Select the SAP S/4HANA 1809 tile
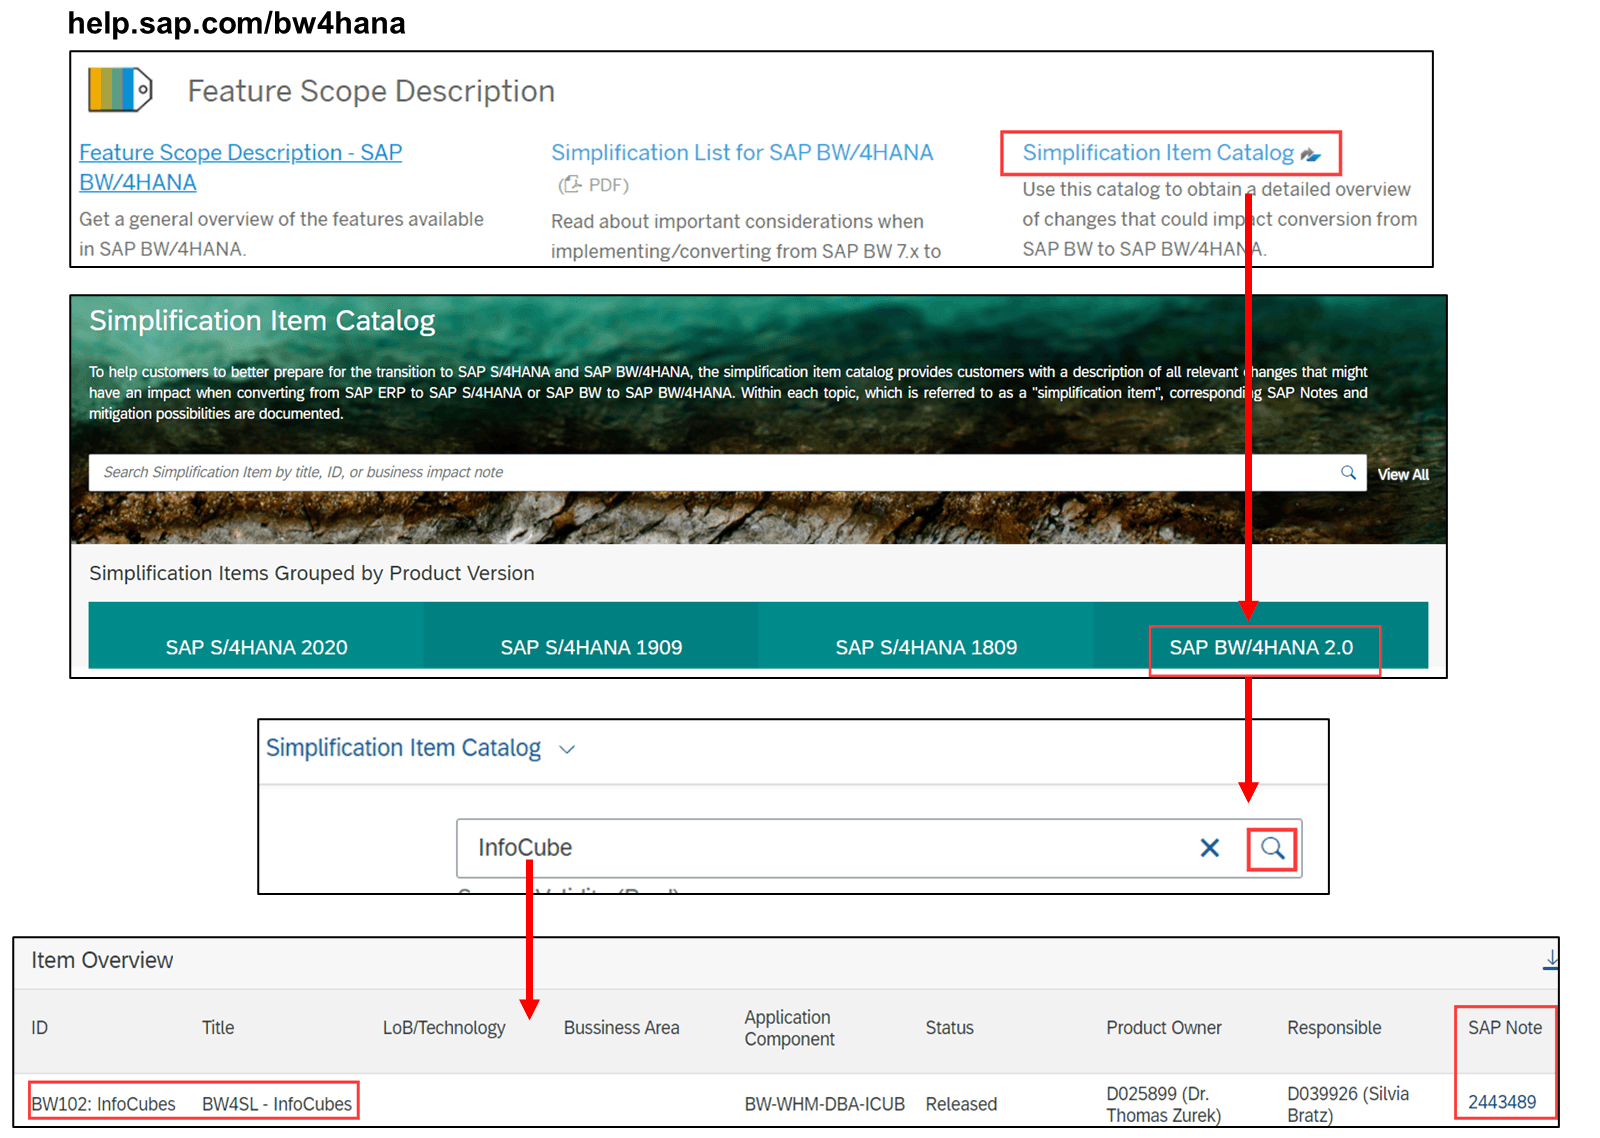The image size is (1600, 1138). [x=926, y=636]
